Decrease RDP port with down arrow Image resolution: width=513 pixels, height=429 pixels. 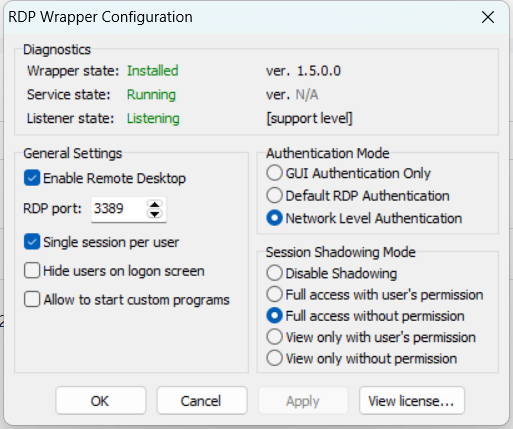coord(154,214)
